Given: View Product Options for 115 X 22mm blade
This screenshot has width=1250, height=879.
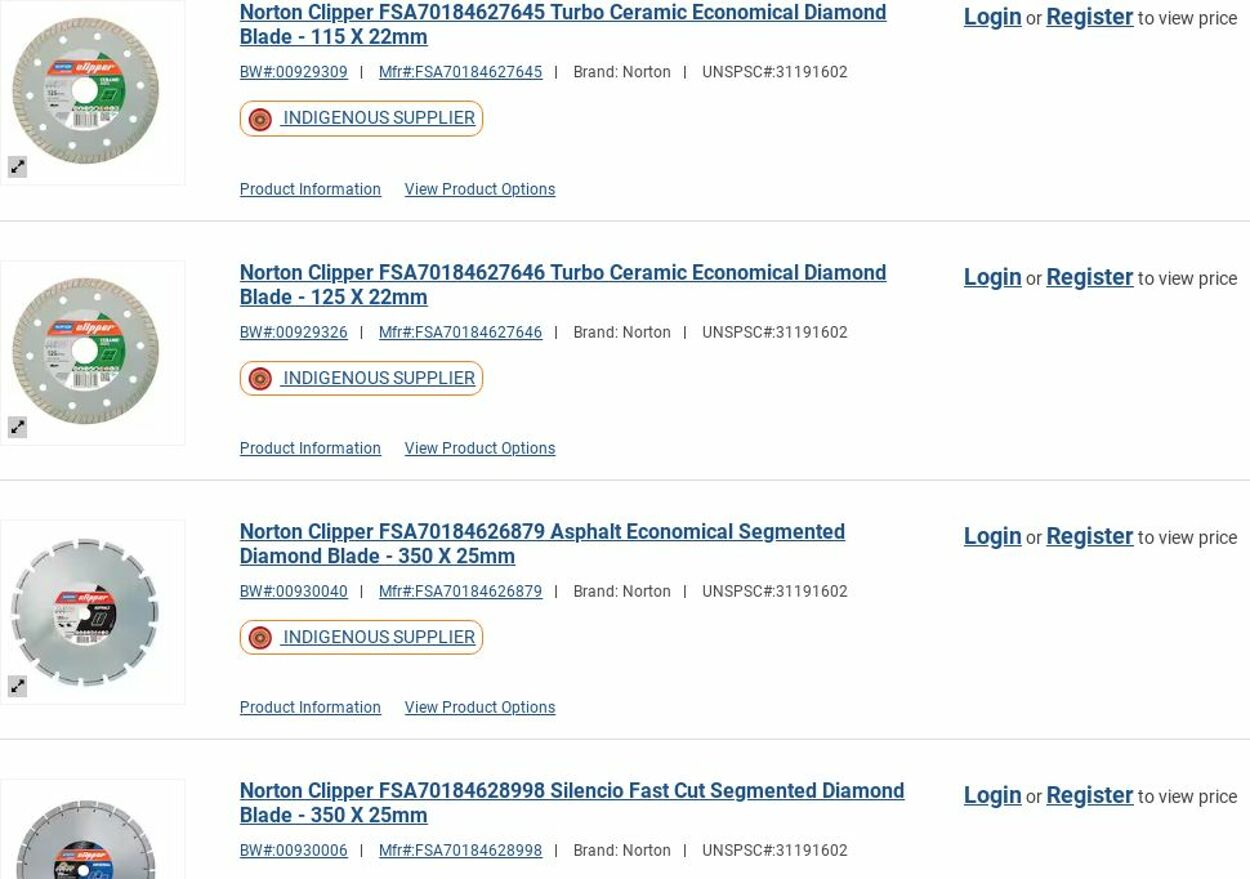Looking at the screenshot, I should click(x=479, y=189).
